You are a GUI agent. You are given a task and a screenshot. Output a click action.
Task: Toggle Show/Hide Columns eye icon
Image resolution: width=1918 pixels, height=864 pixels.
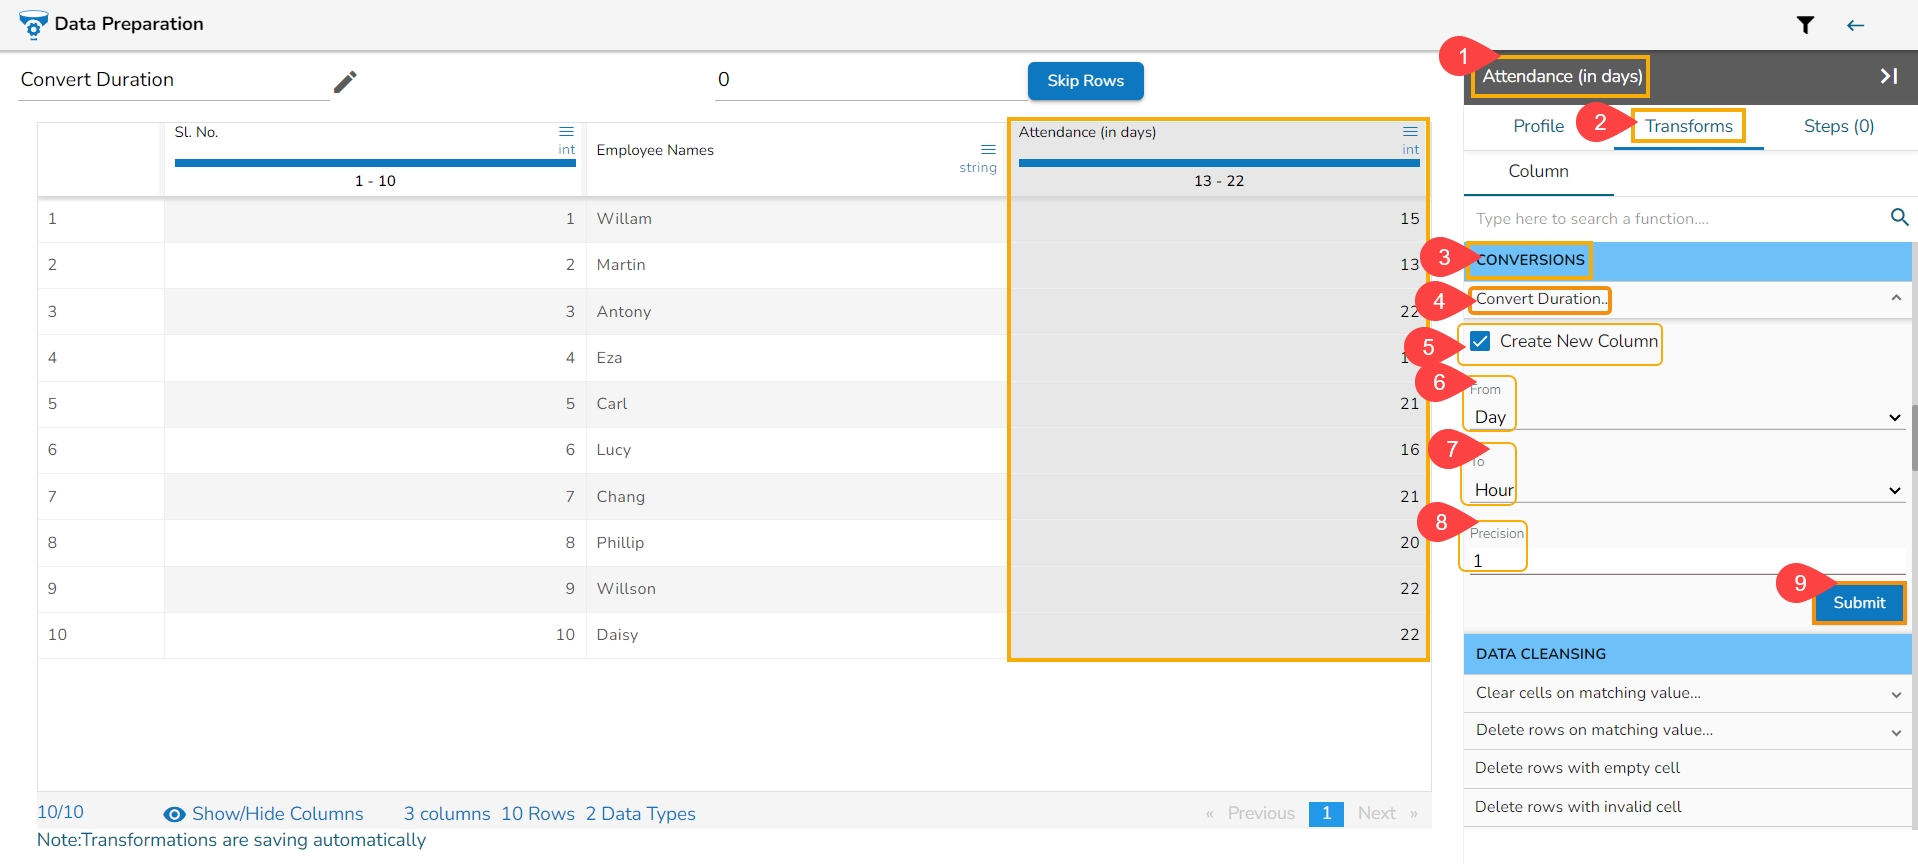point(174,814)
